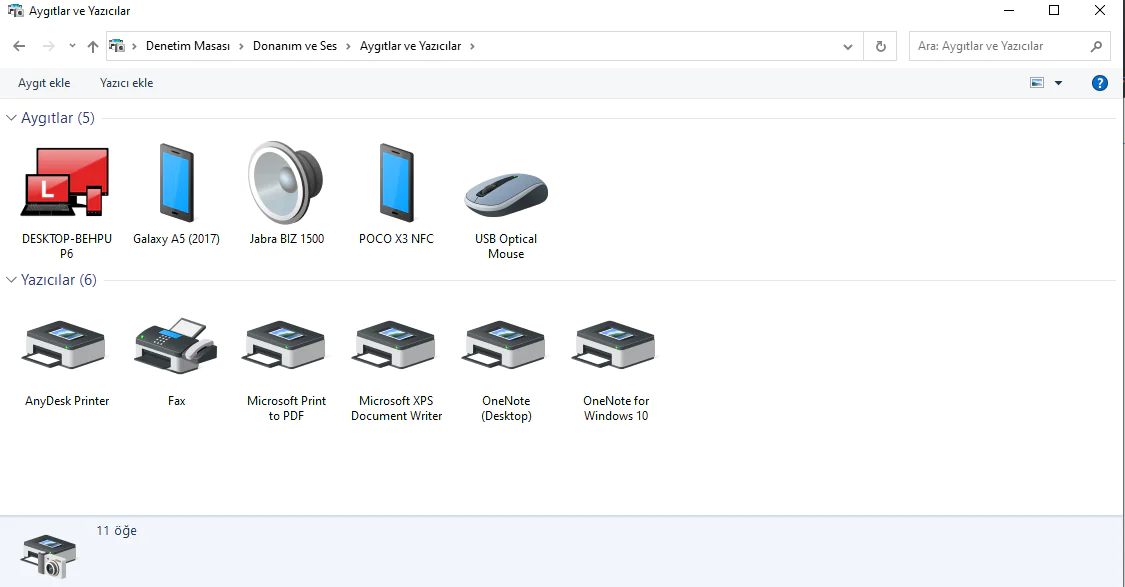The height and width of the screenshot is (587, 1125).
Task: Open the Jabra BIZ 1500 speaker device
Action: [285, 185]
